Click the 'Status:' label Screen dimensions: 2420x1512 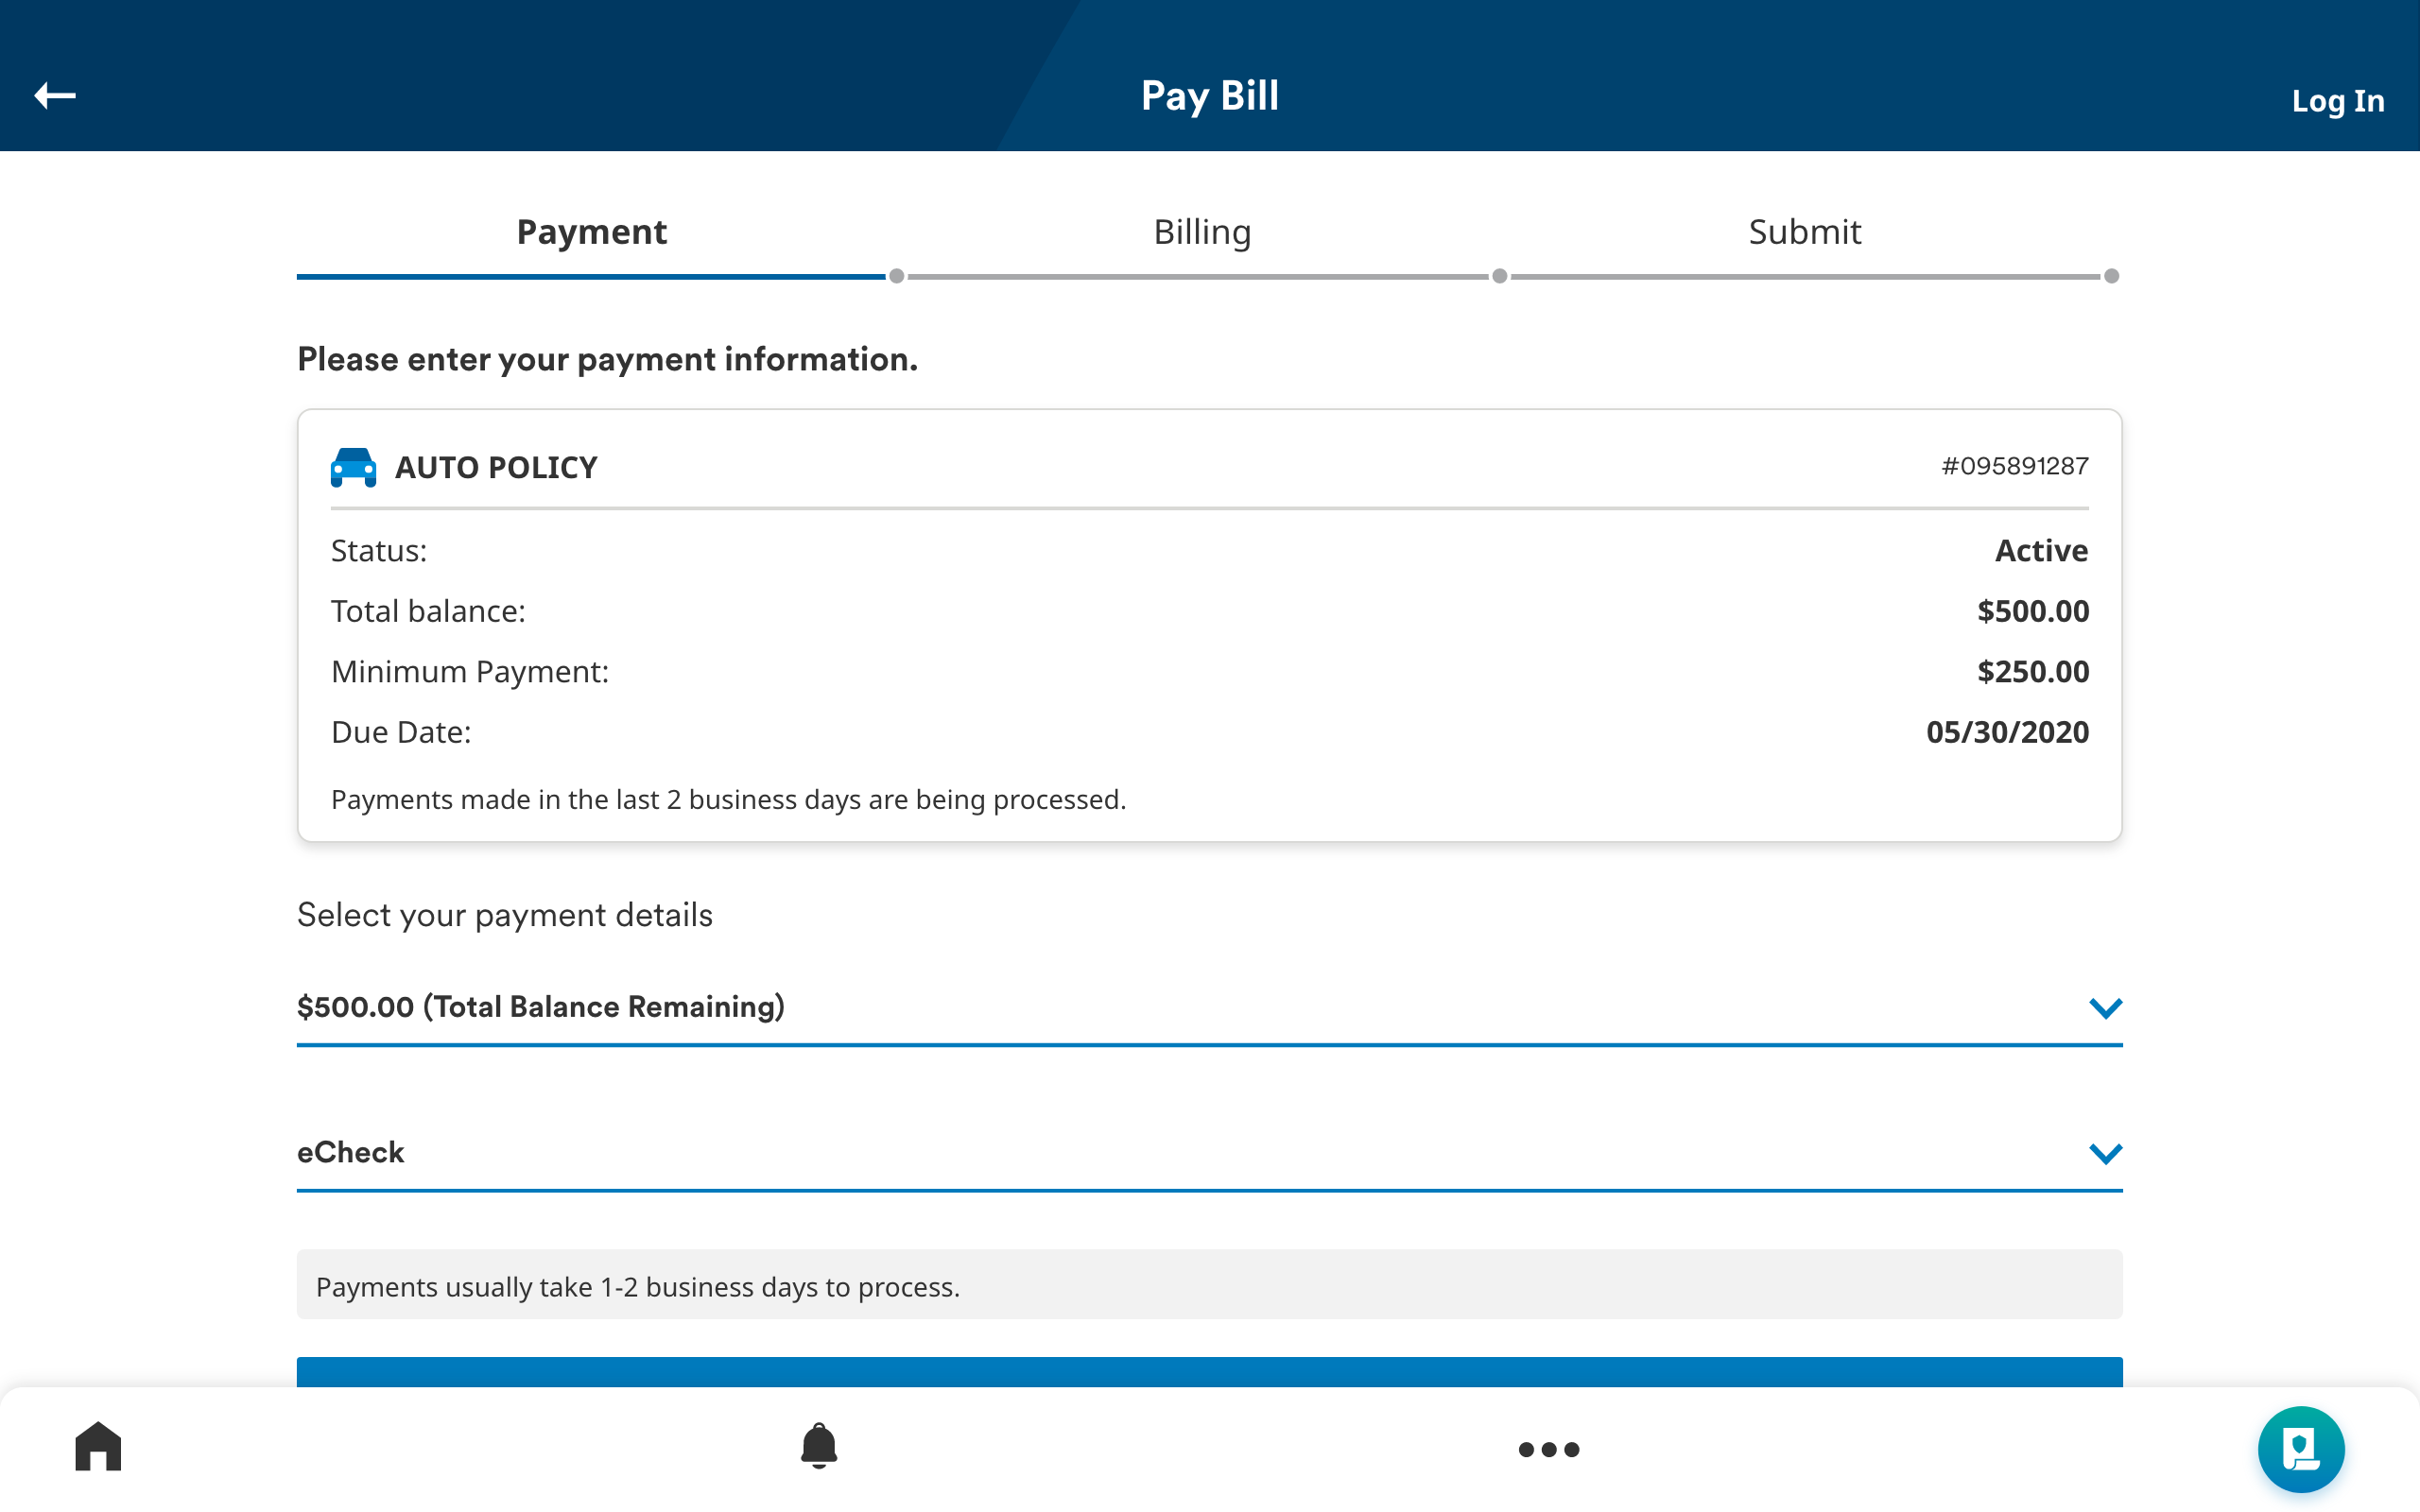(379, 551)
